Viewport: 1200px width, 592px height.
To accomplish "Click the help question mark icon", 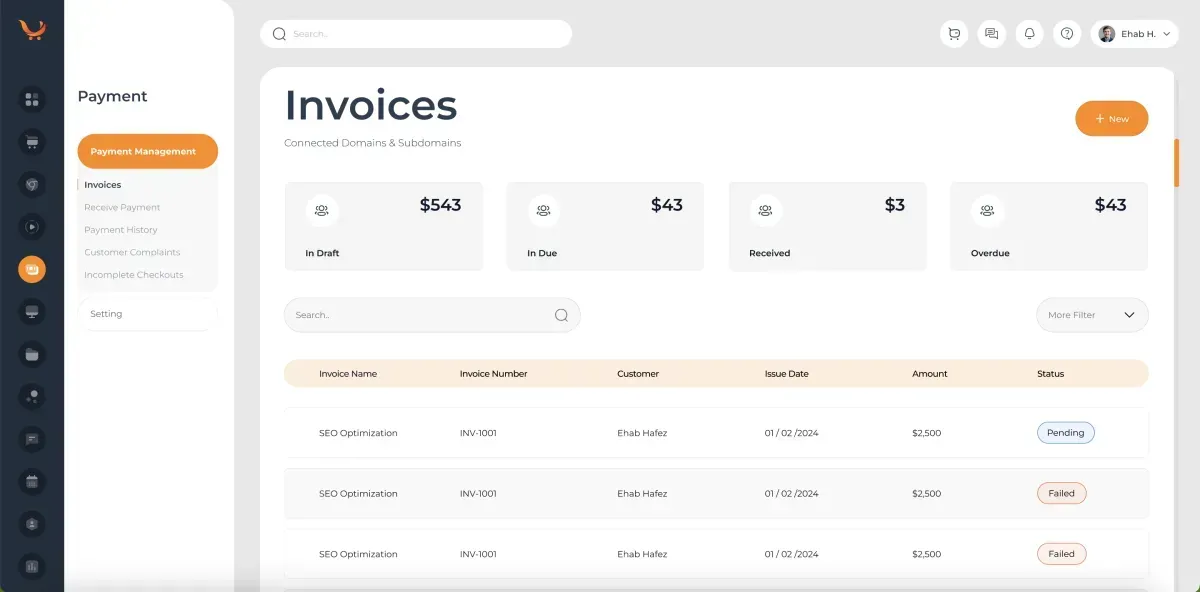I will 1067,34.
